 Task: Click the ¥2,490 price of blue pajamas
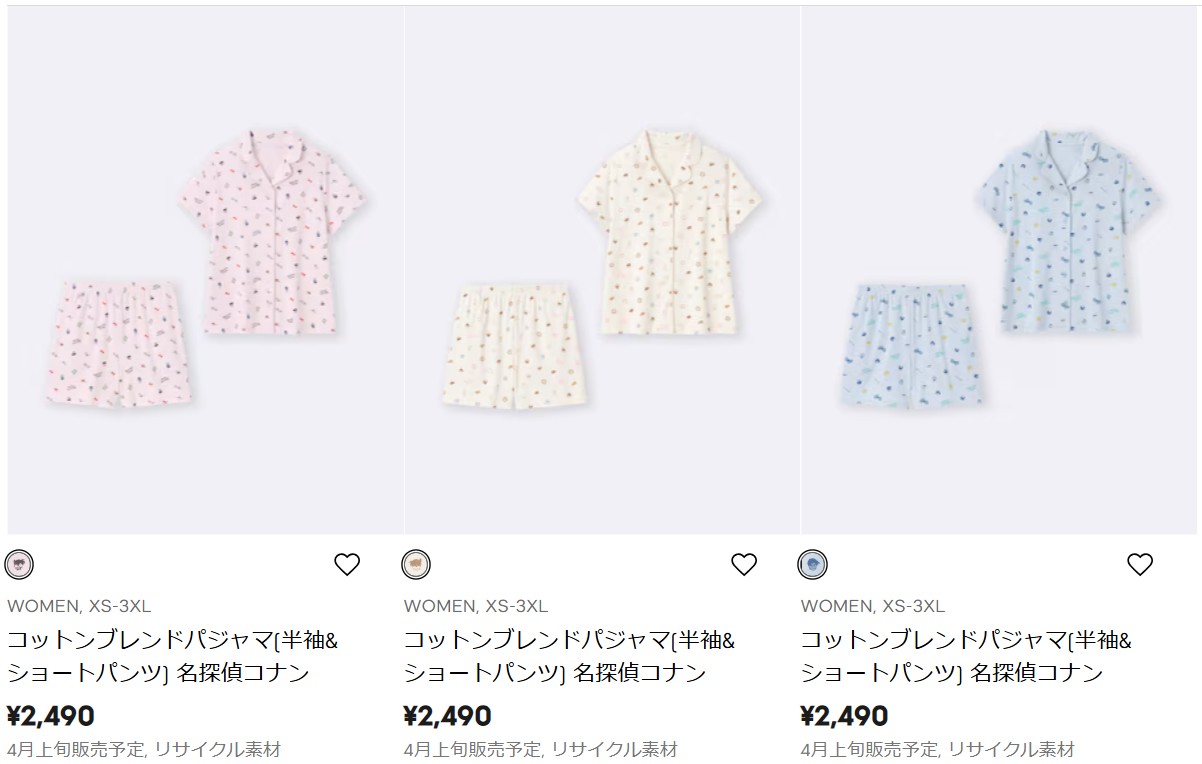coord(845,716)
